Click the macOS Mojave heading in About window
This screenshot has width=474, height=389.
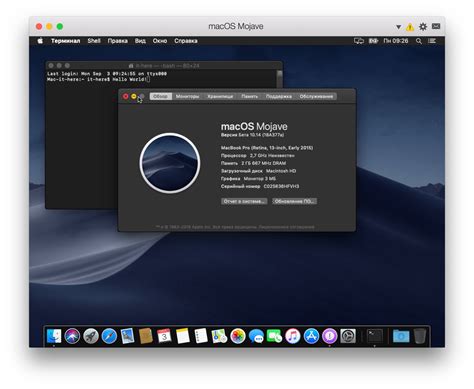point(254,126)
